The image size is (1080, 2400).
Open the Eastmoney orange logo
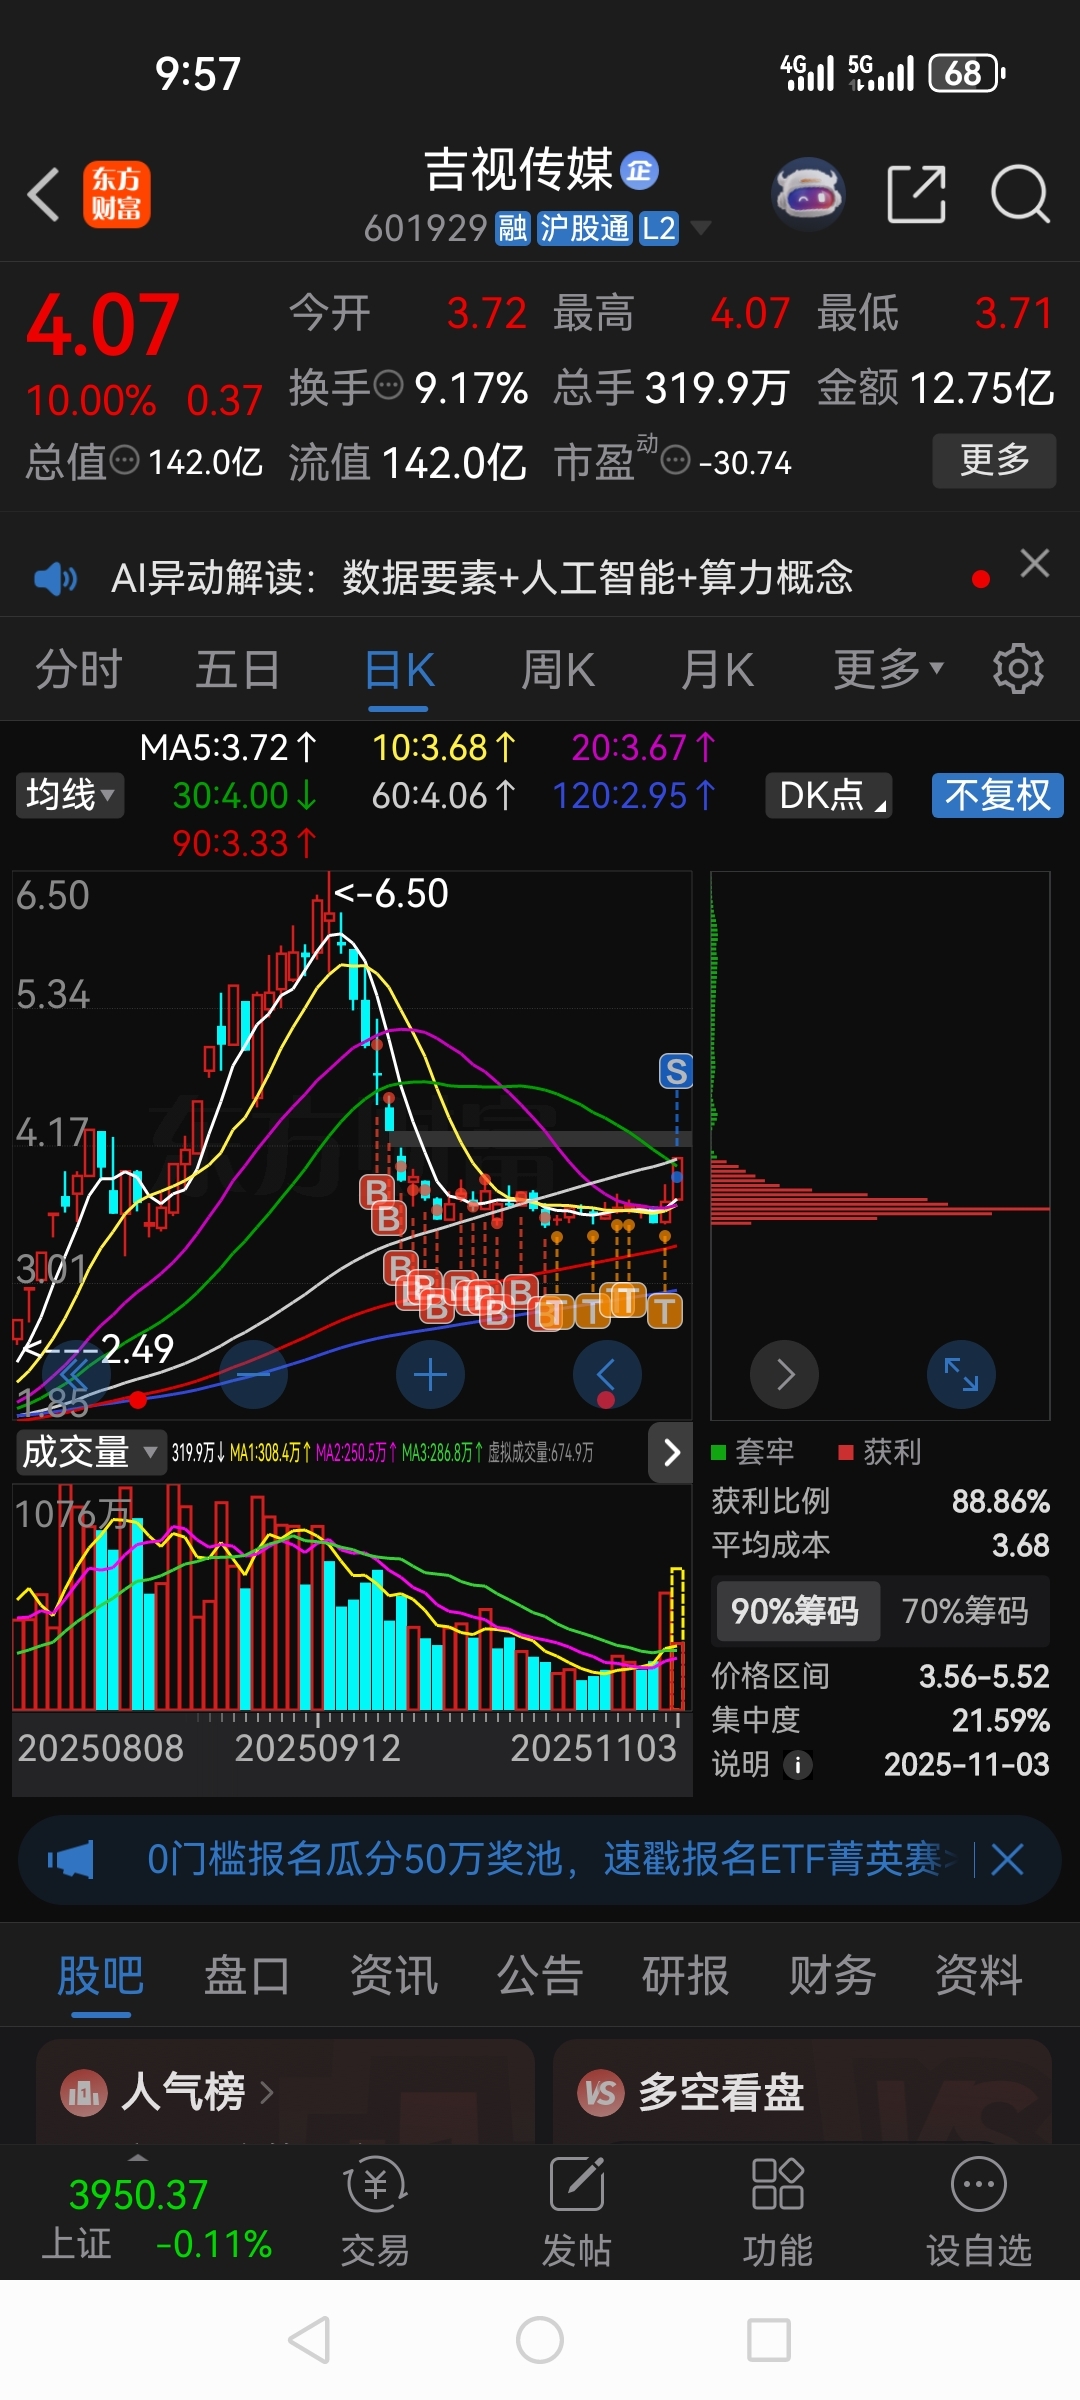pos(117,194)
